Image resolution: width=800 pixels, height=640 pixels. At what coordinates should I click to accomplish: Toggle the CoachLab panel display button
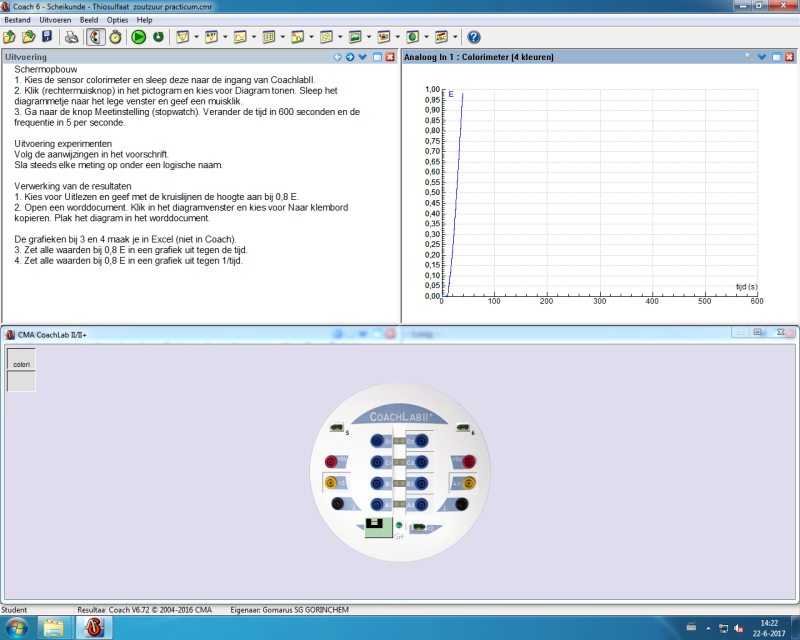click(x=95, y=37)
